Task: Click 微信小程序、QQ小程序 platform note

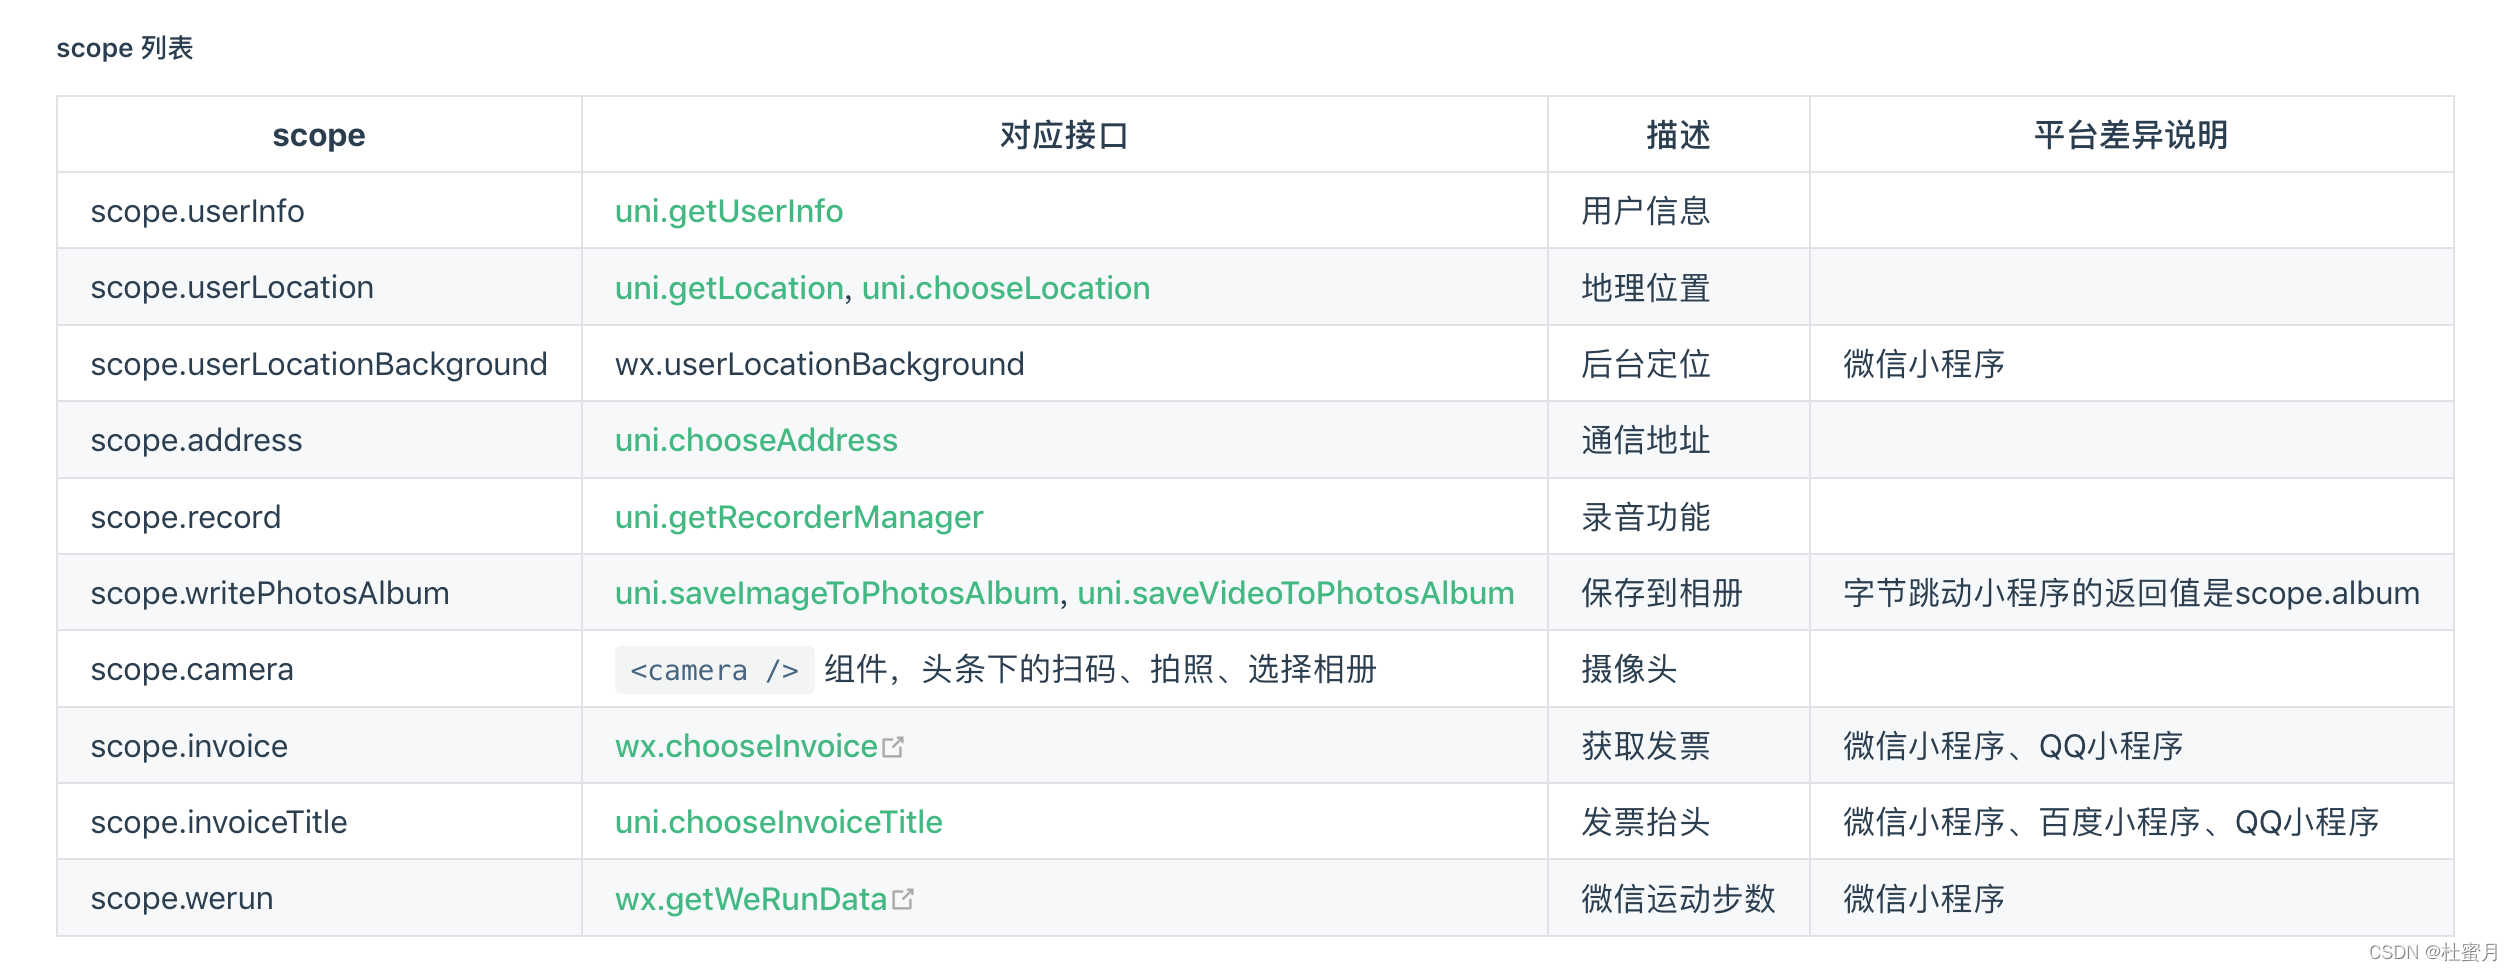Action: pyautogui.click(x=2013, y=746)
